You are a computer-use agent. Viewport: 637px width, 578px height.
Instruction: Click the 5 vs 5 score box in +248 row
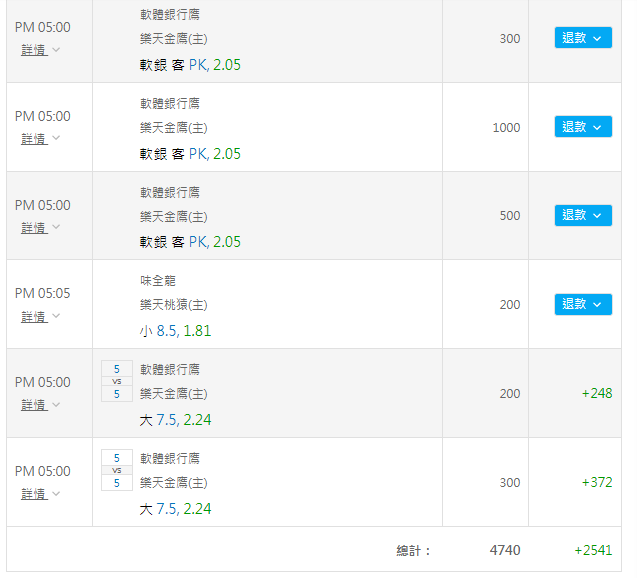tap(117, 381)
